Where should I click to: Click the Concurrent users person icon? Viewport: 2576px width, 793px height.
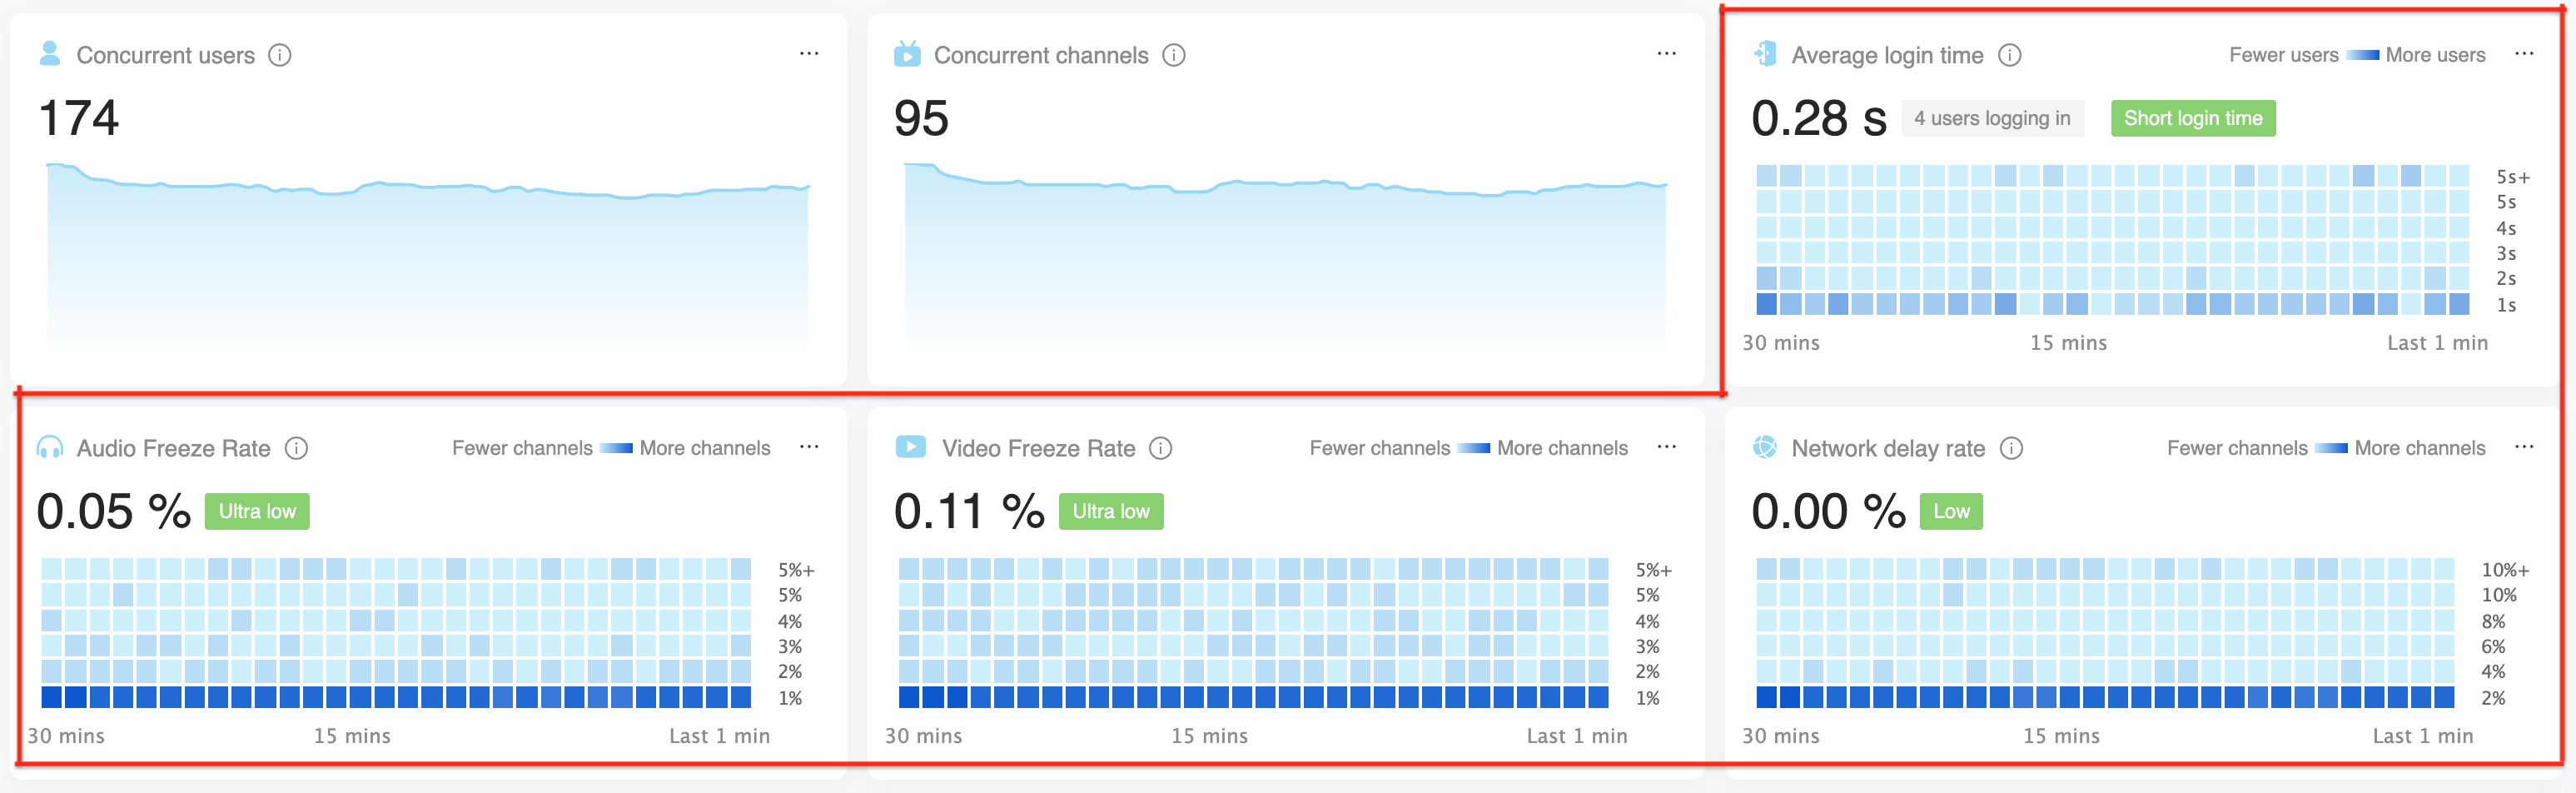pyautogui.click(x=49, y=53)
